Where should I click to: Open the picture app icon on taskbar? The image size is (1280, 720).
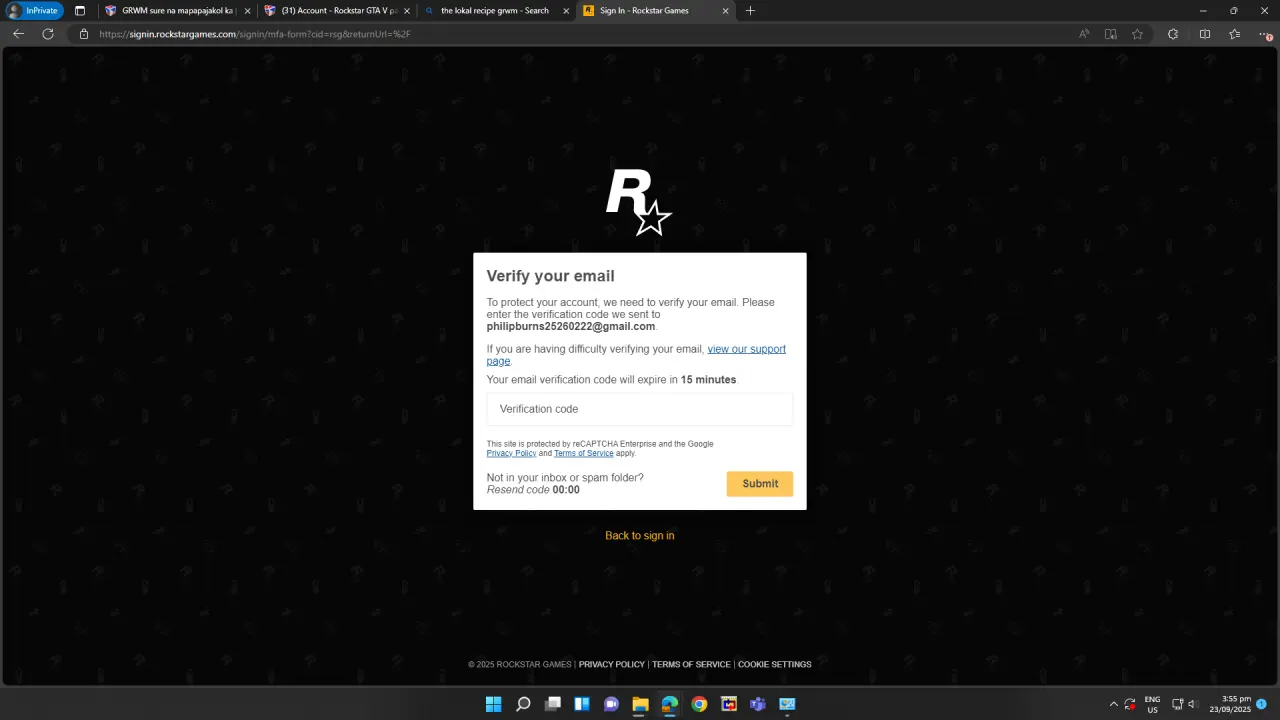[787, 704]
